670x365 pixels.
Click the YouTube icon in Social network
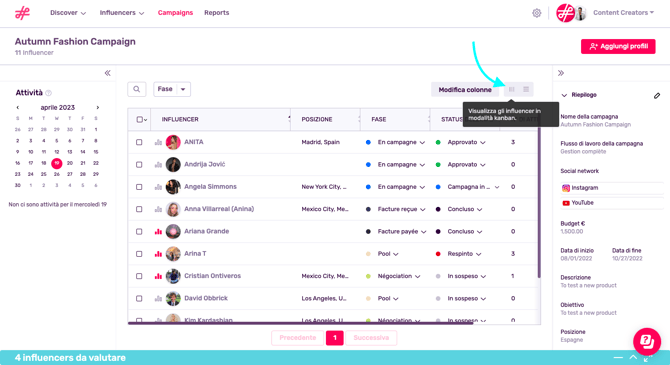[x=566, y=203]
